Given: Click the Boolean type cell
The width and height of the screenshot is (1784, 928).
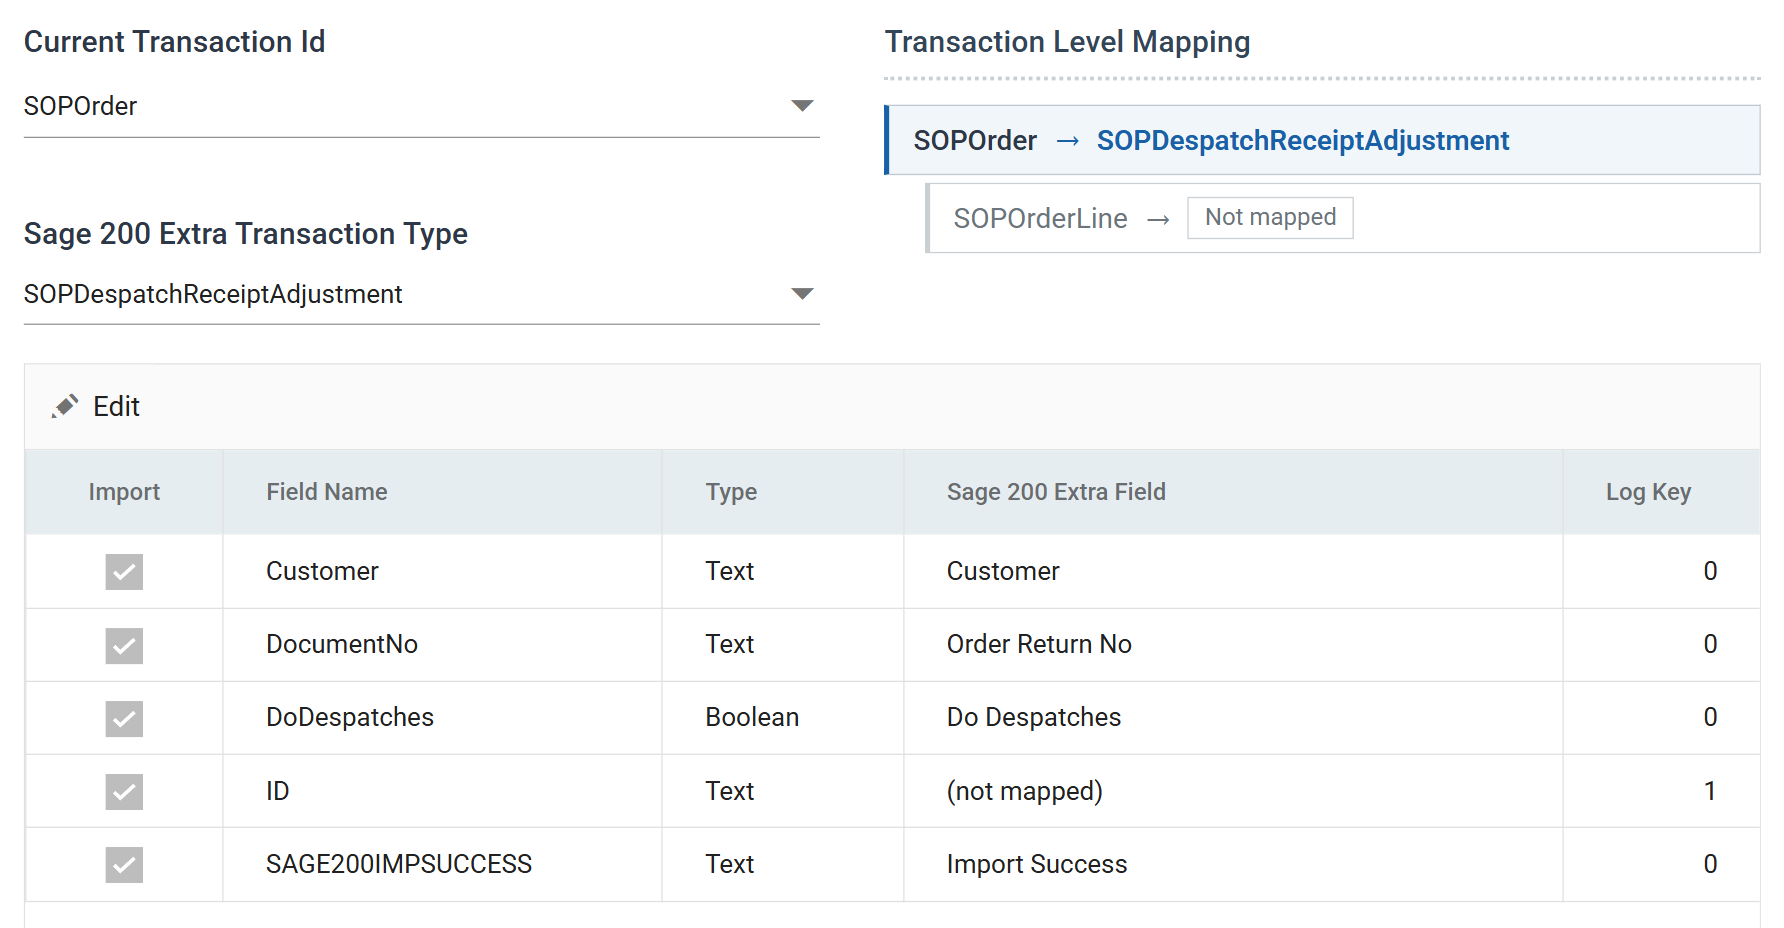Looking at the screenshot, I should 782,718.
